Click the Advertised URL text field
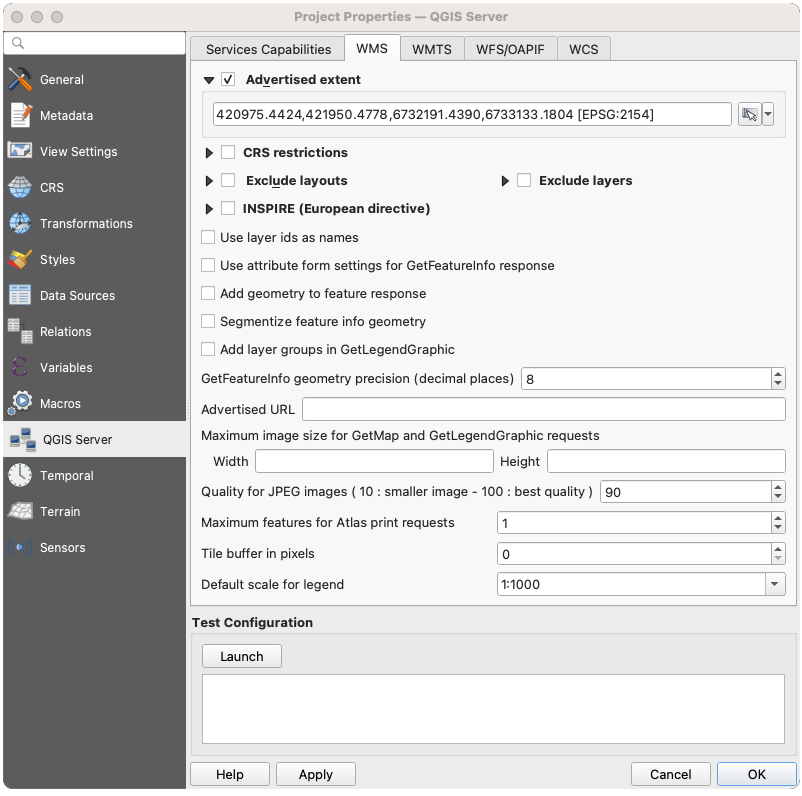802x796 pixels. coord(543,410)
